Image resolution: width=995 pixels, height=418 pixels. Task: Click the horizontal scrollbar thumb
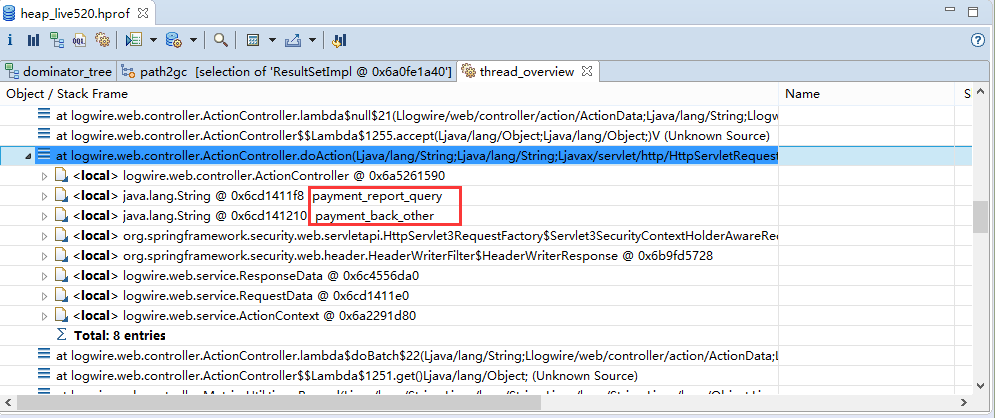coord(279,402)
